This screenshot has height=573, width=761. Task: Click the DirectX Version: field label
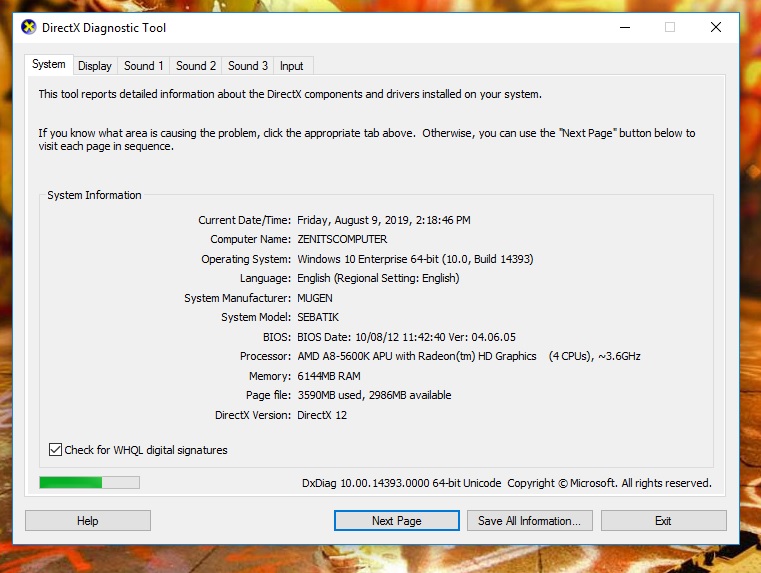[253, 415]
